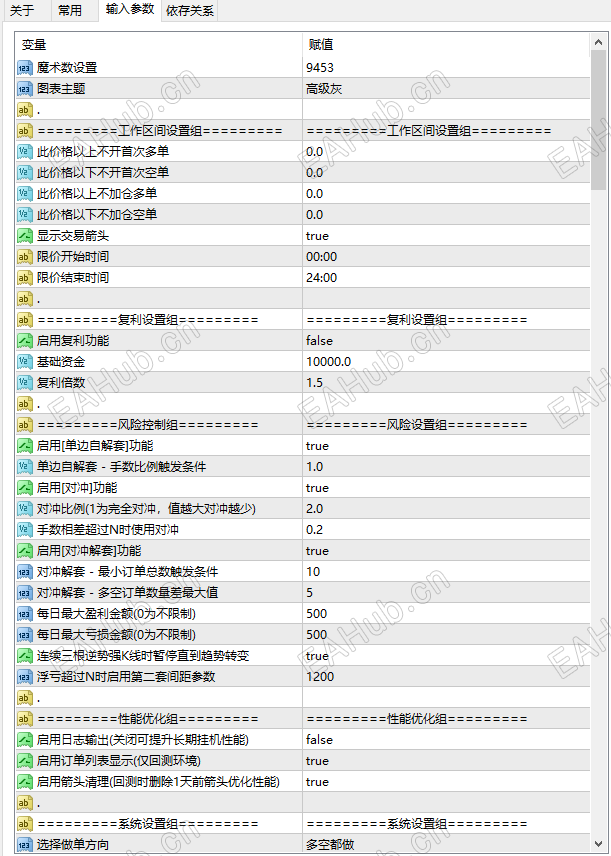Click the string icon beside 复利设置组 row
This screenshot has width=611, height=856.
(25, 320)
